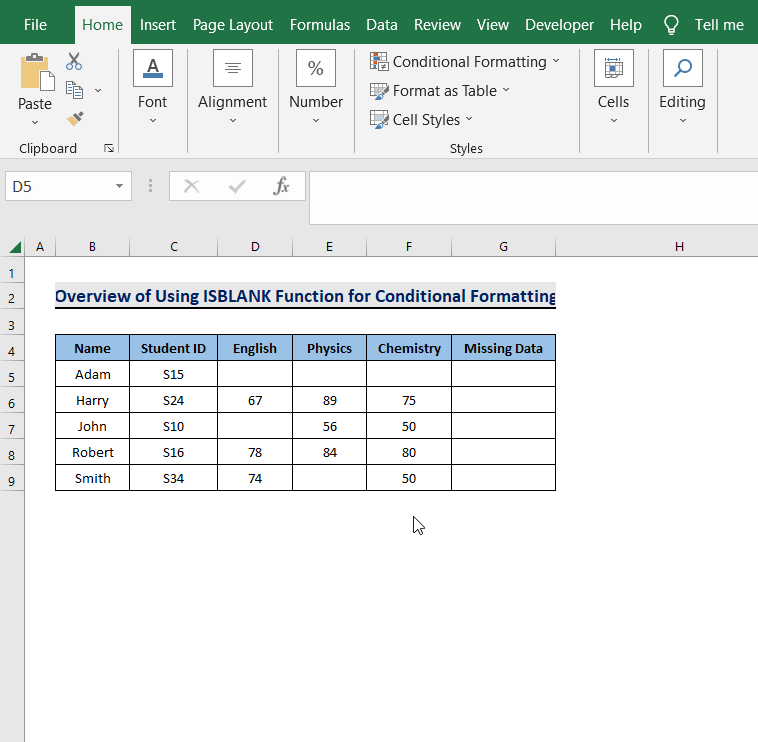Click the Cell Styles icon
The width and height of the screenshot is (758, 742).
(x=379, y=119)
